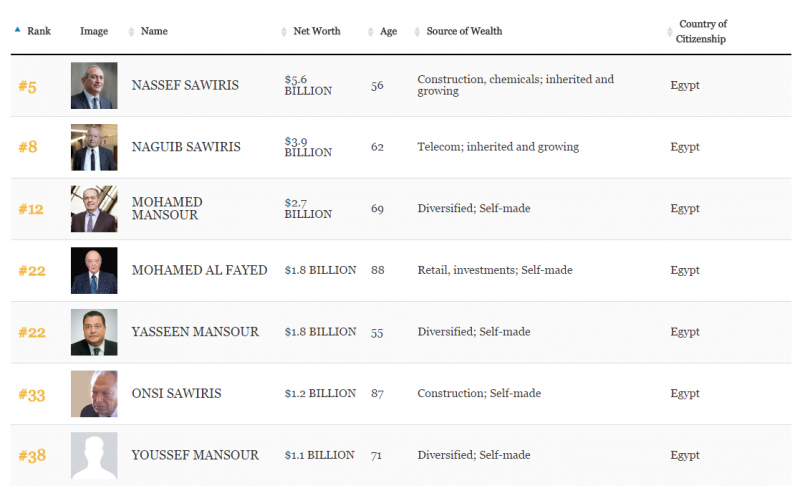
Task: Select Yasseen Mansour's photo
Action: point(94,332)
